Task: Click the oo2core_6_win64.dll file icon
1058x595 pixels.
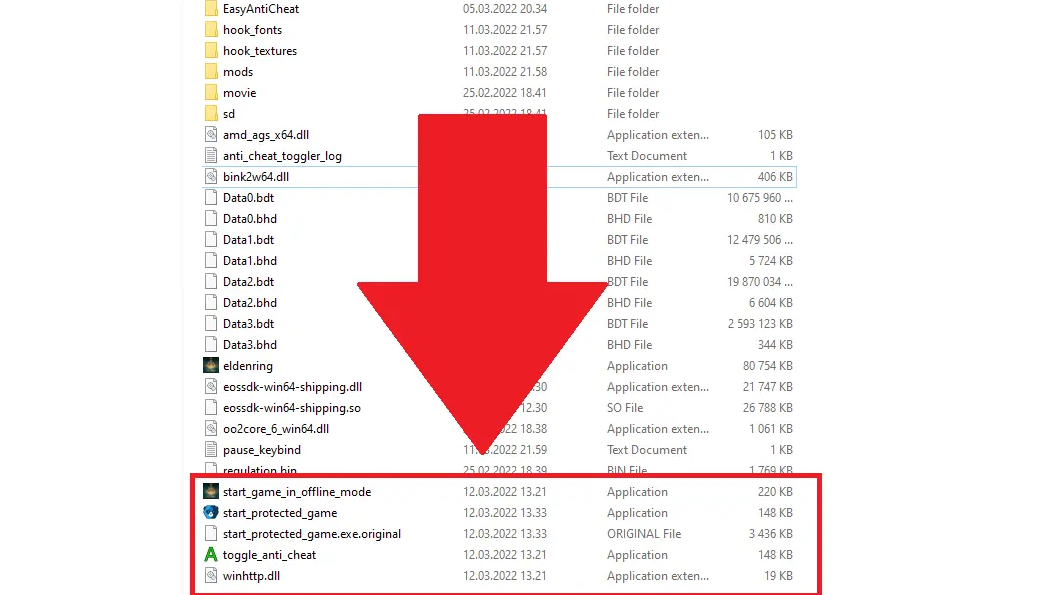Action: (211, 428)
